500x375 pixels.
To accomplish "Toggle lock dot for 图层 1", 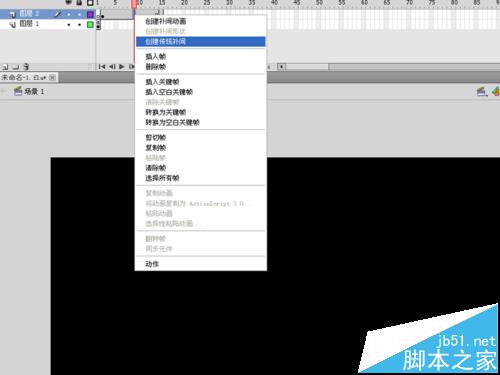I will coord(79,24).
